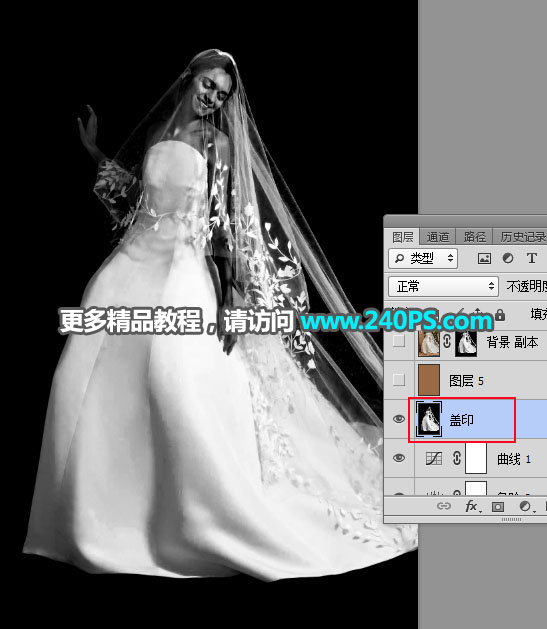Image resolution: width=547 pixels, height=629 pixels.
Task: Click the Curves adjustment icon on 曲线 1
Action: tap(434, 458)
